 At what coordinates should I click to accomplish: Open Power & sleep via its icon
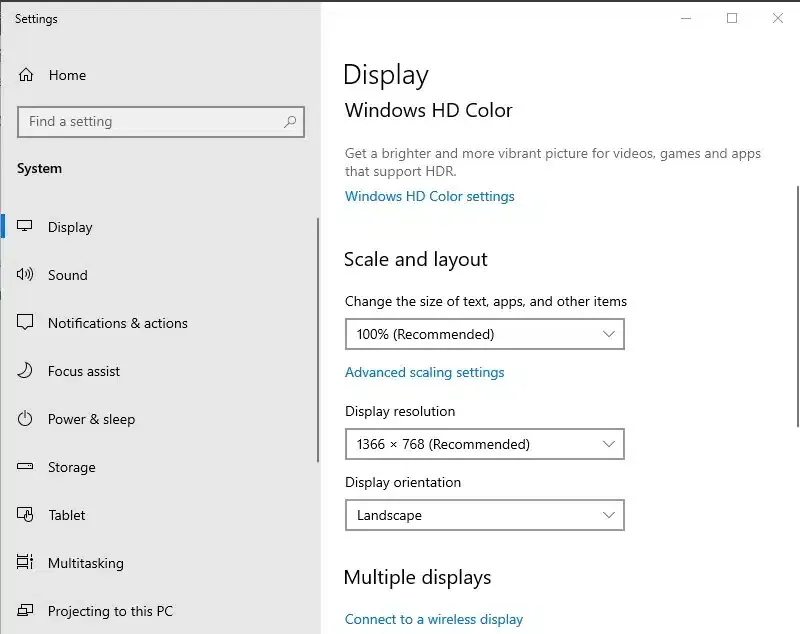click(x=24, y=419)
